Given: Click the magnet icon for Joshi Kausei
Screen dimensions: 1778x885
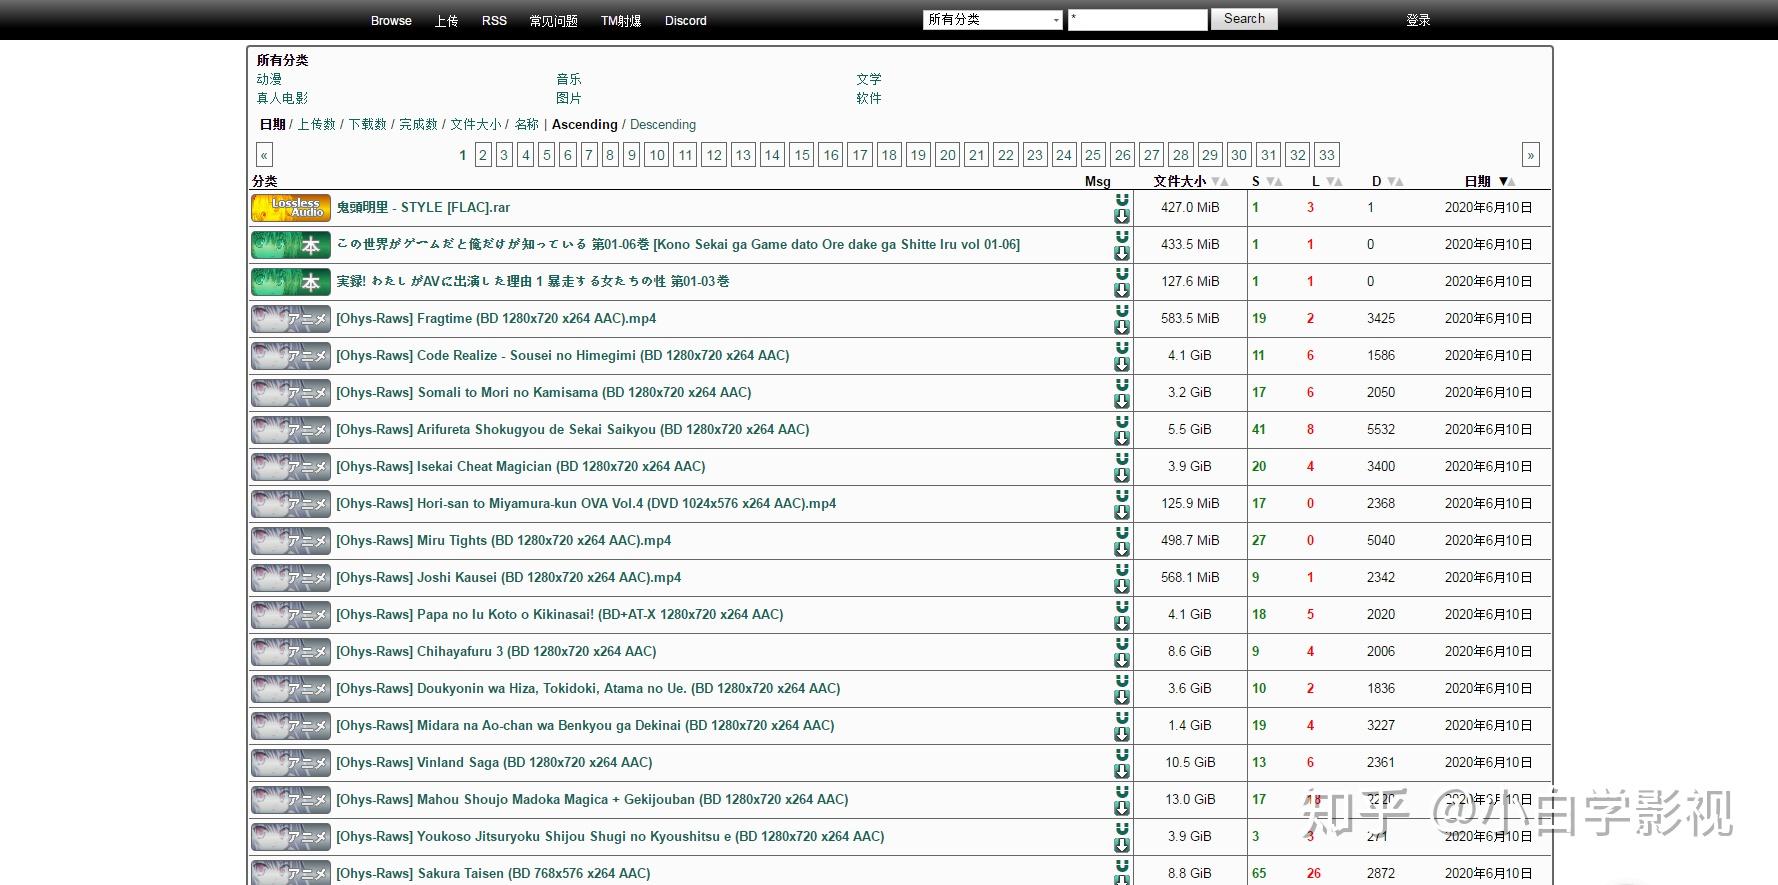Looking at the screenshot, I should (x=1122, y=570).
